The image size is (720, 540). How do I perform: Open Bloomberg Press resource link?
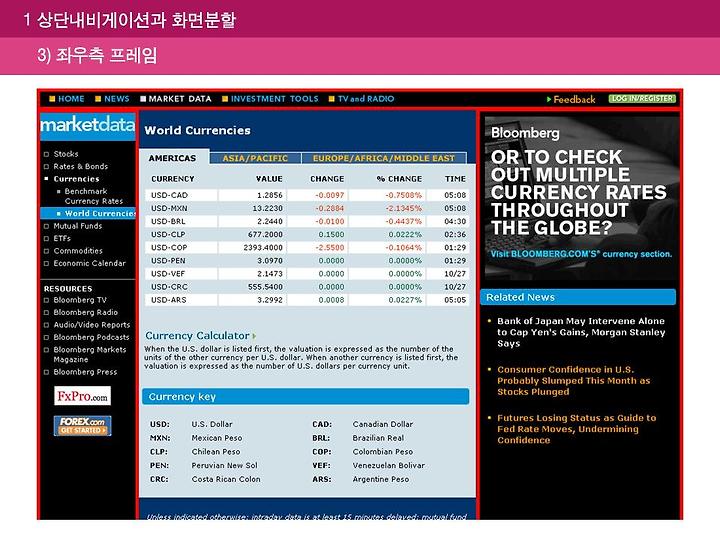click(85, 372)
